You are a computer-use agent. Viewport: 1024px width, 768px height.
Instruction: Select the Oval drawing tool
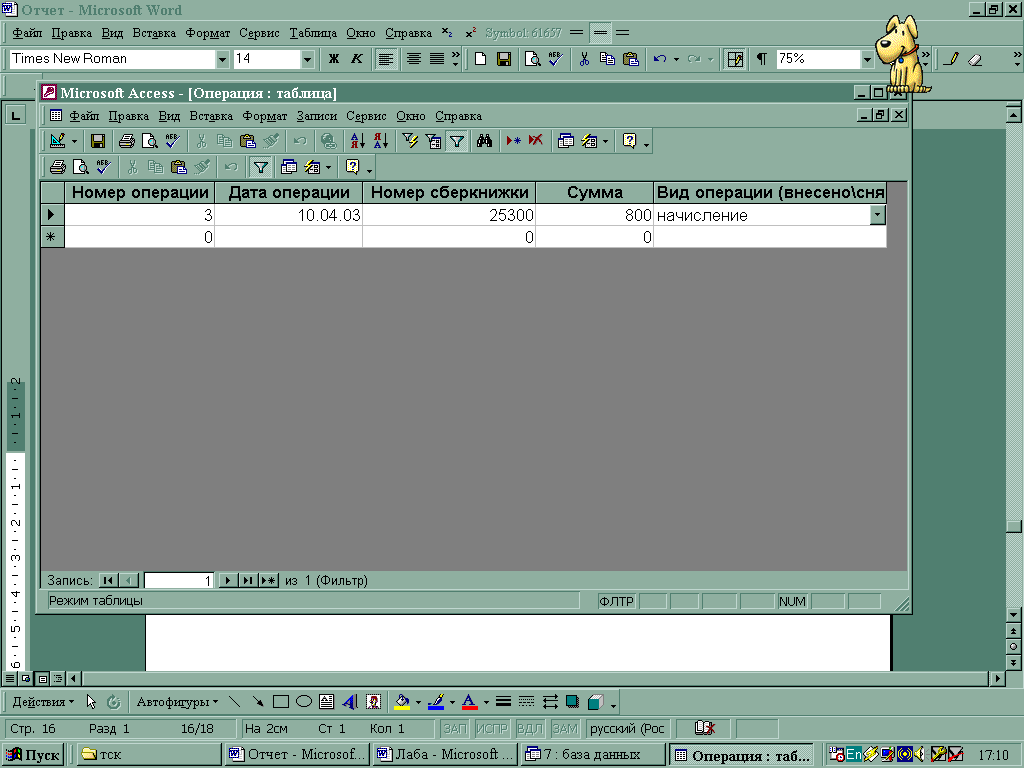pos(304,702)
